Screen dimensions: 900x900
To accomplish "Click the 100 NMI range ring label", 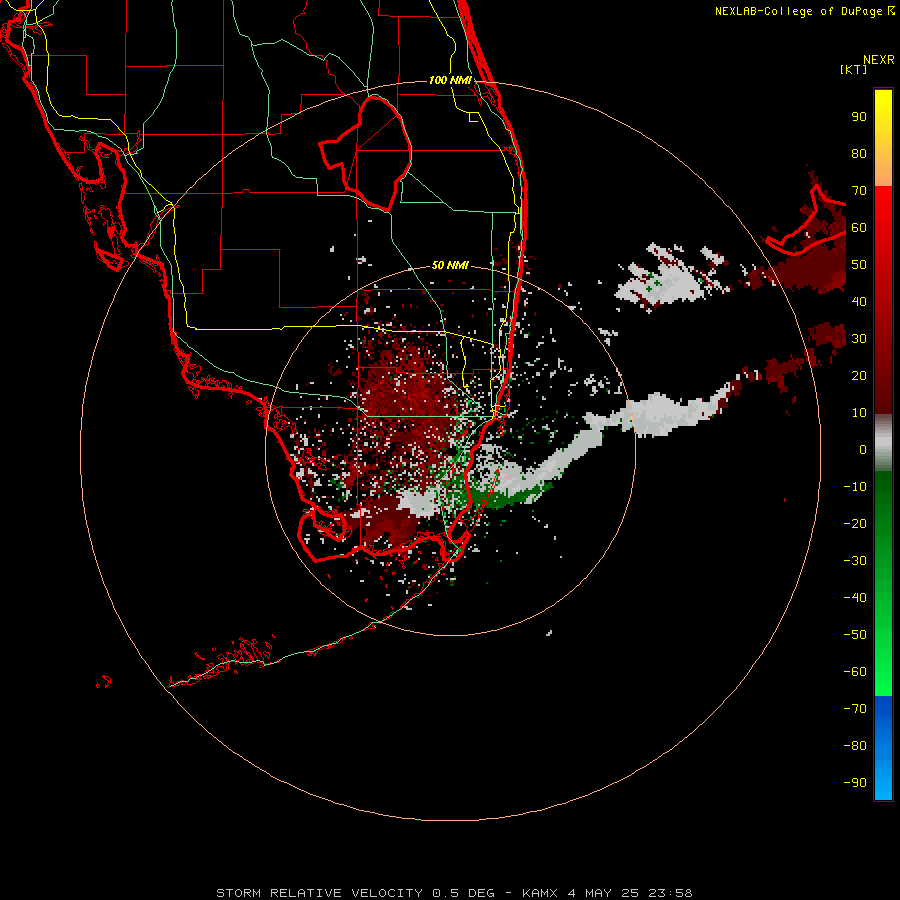I will point(450,80).
